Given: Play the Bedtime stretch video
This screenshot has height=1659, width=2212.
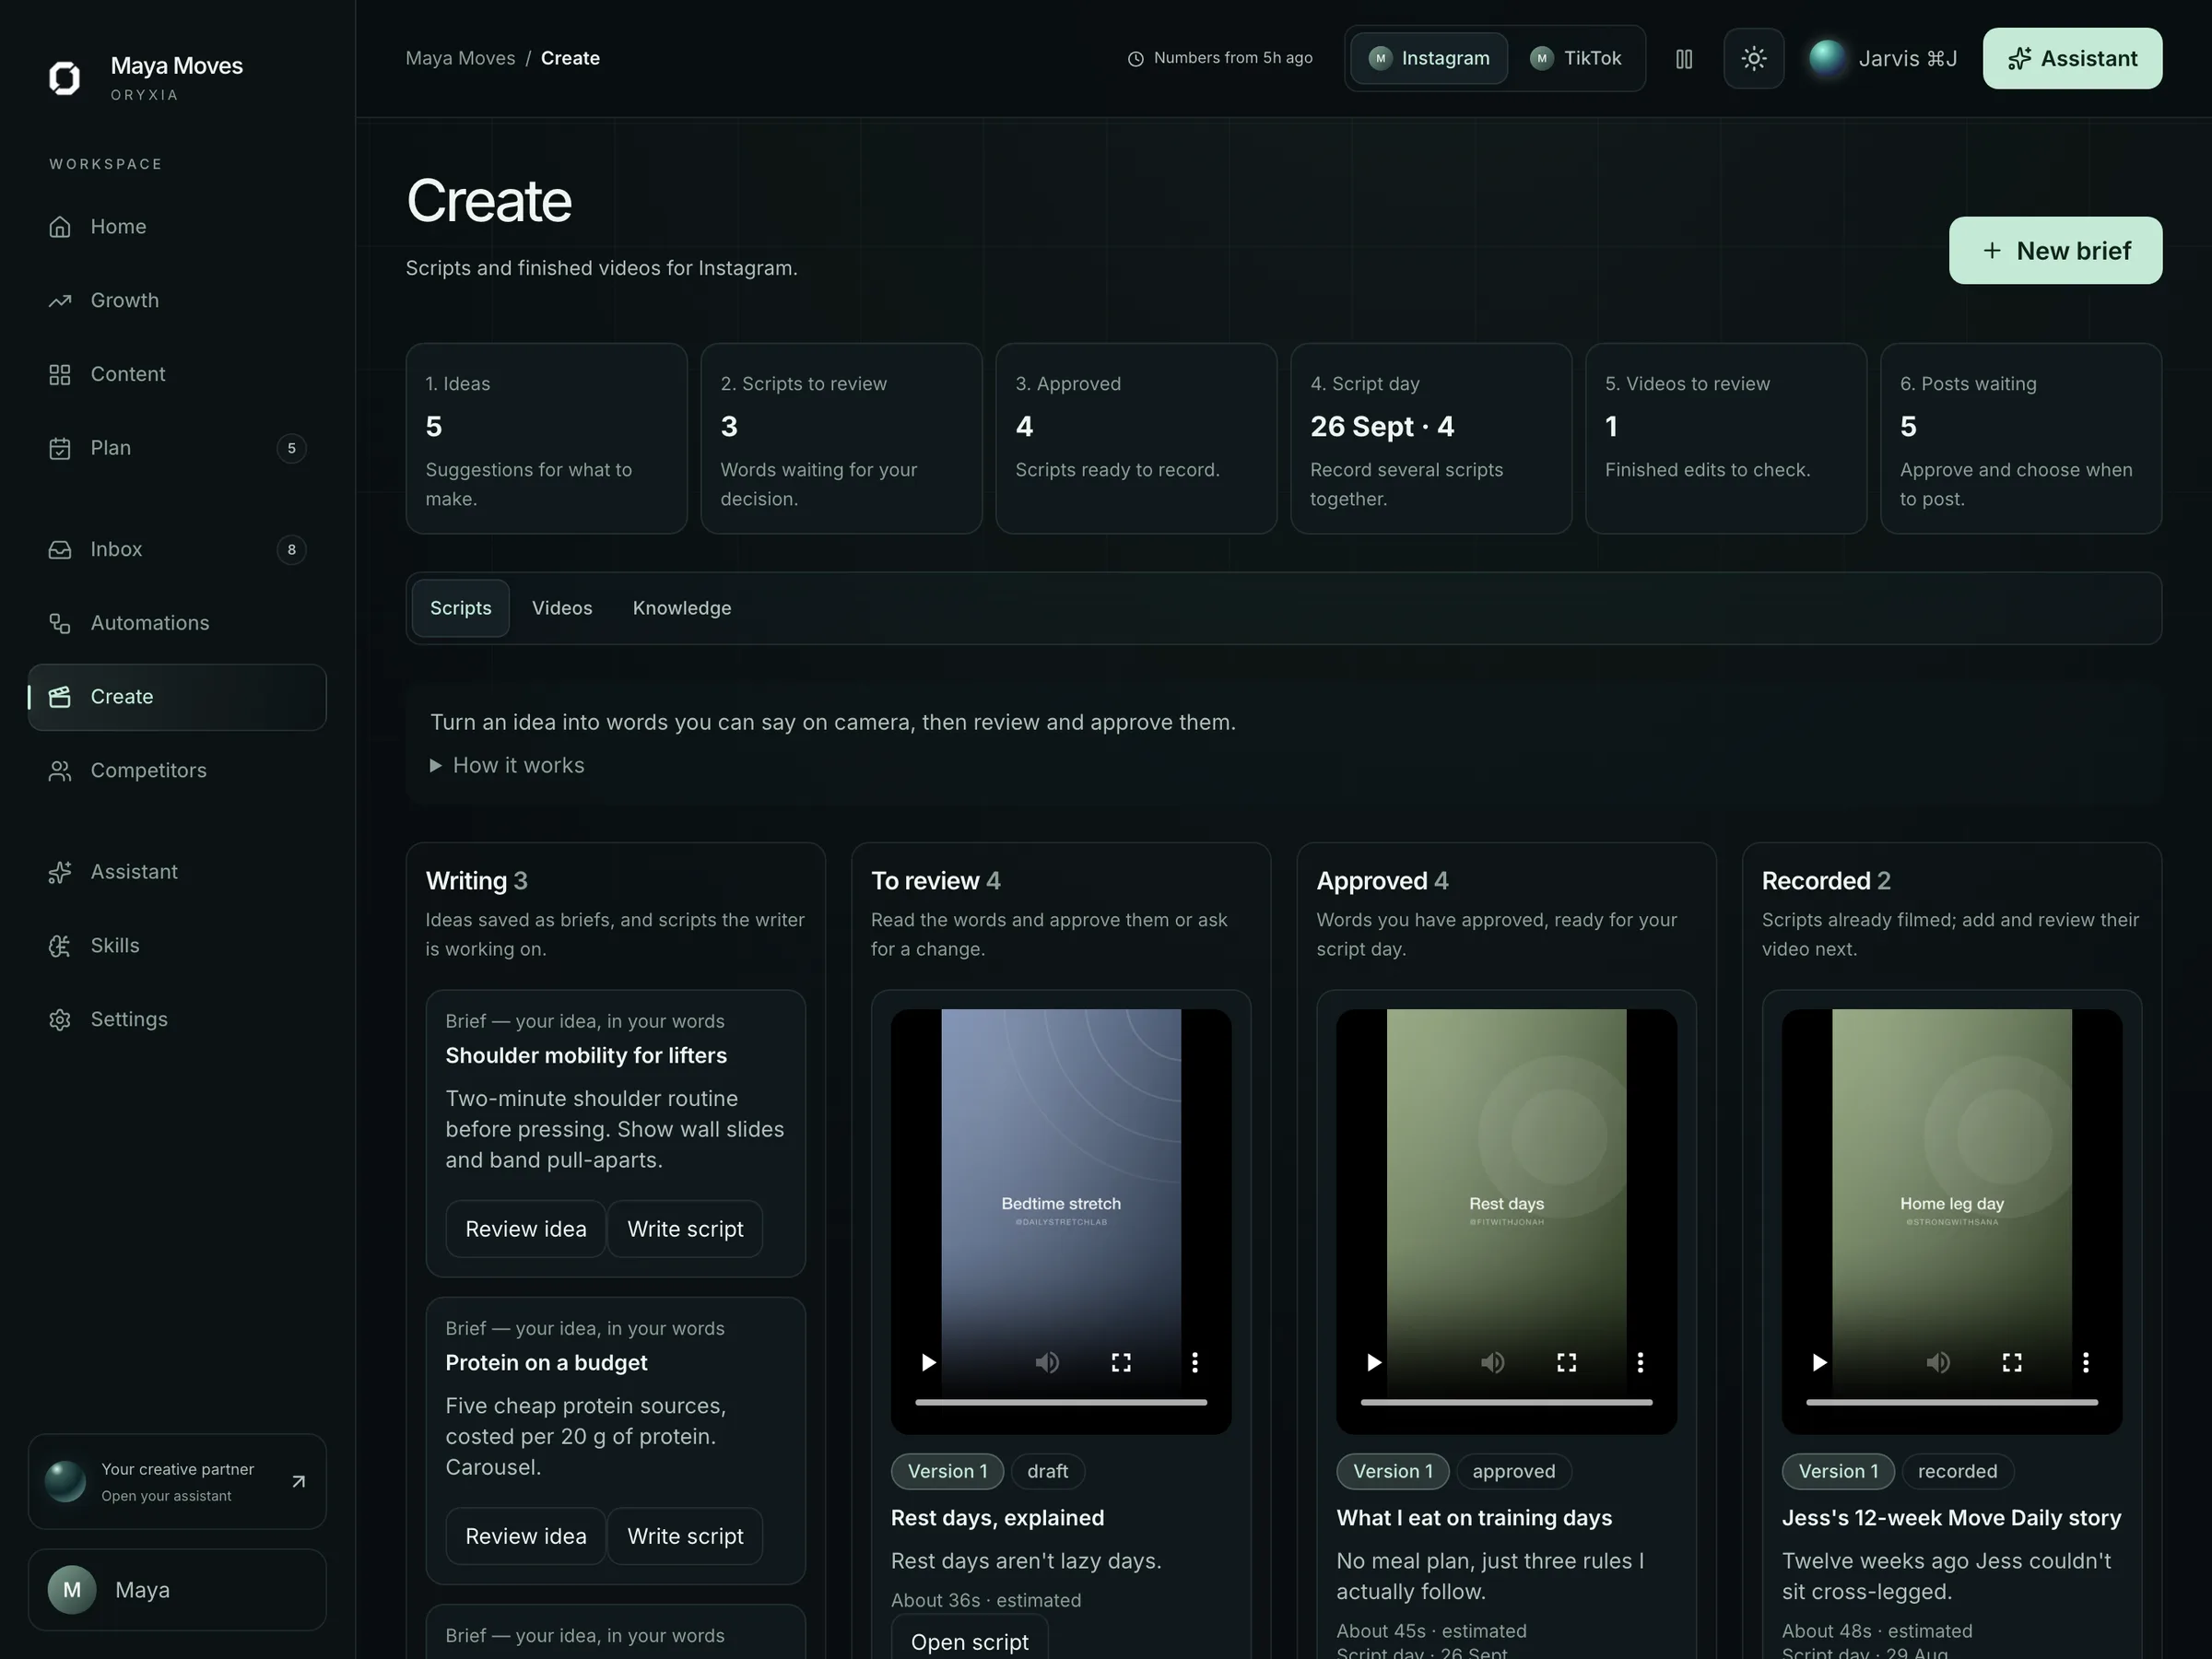Looking at the screenshot, I should pos(928,1363).
